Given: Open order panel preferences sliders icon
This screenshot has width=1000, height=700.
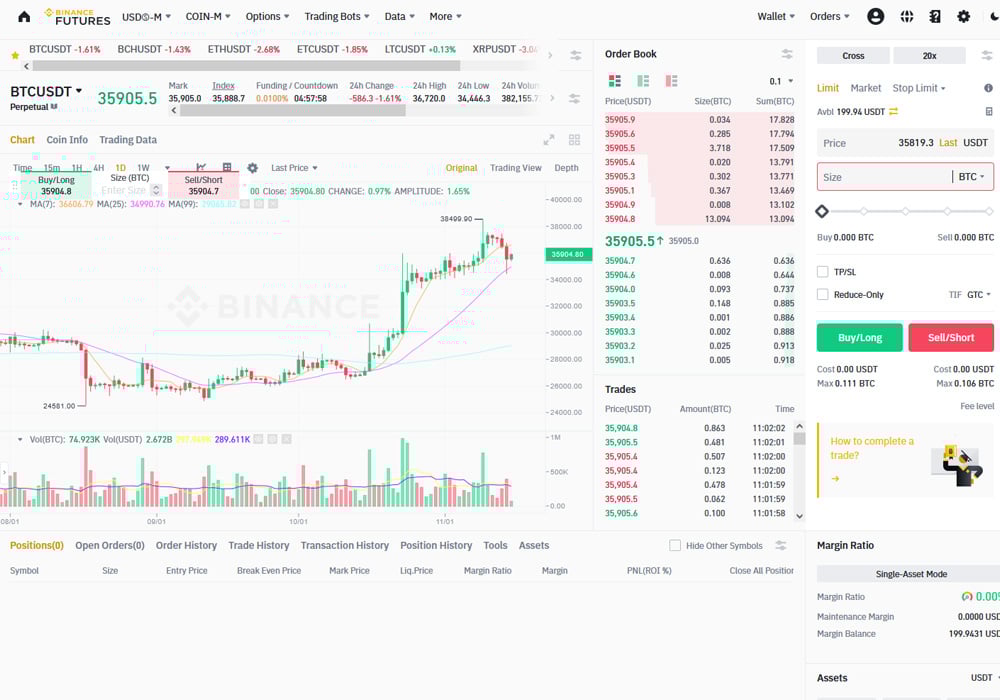Looking at the screenshot, I should (x=987, y=55).
